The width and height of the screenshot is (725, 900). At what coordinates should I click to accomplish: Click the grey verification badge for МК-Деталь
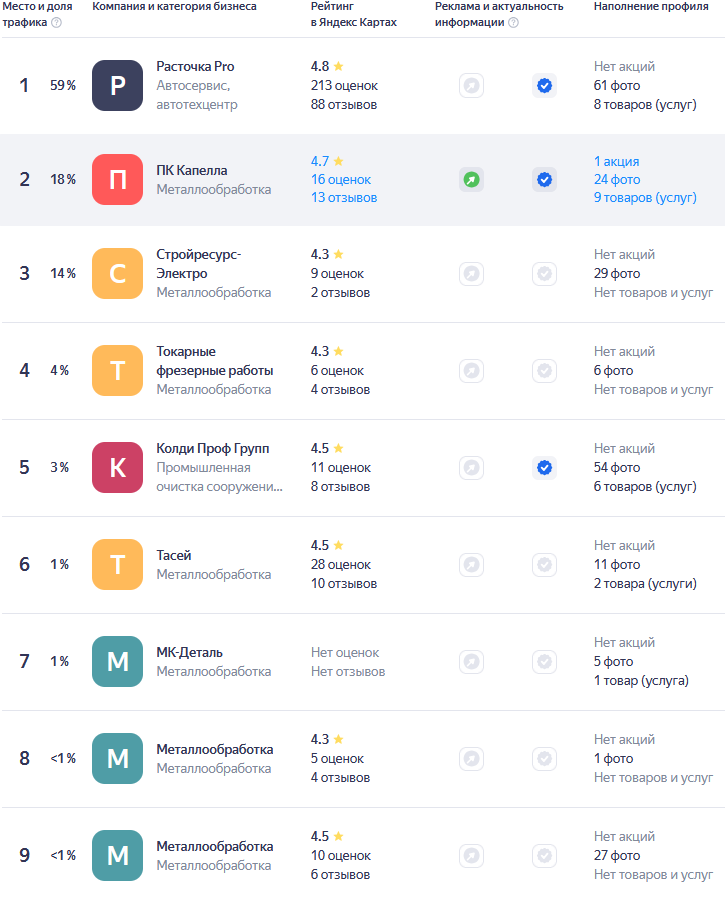click(544, 661)
